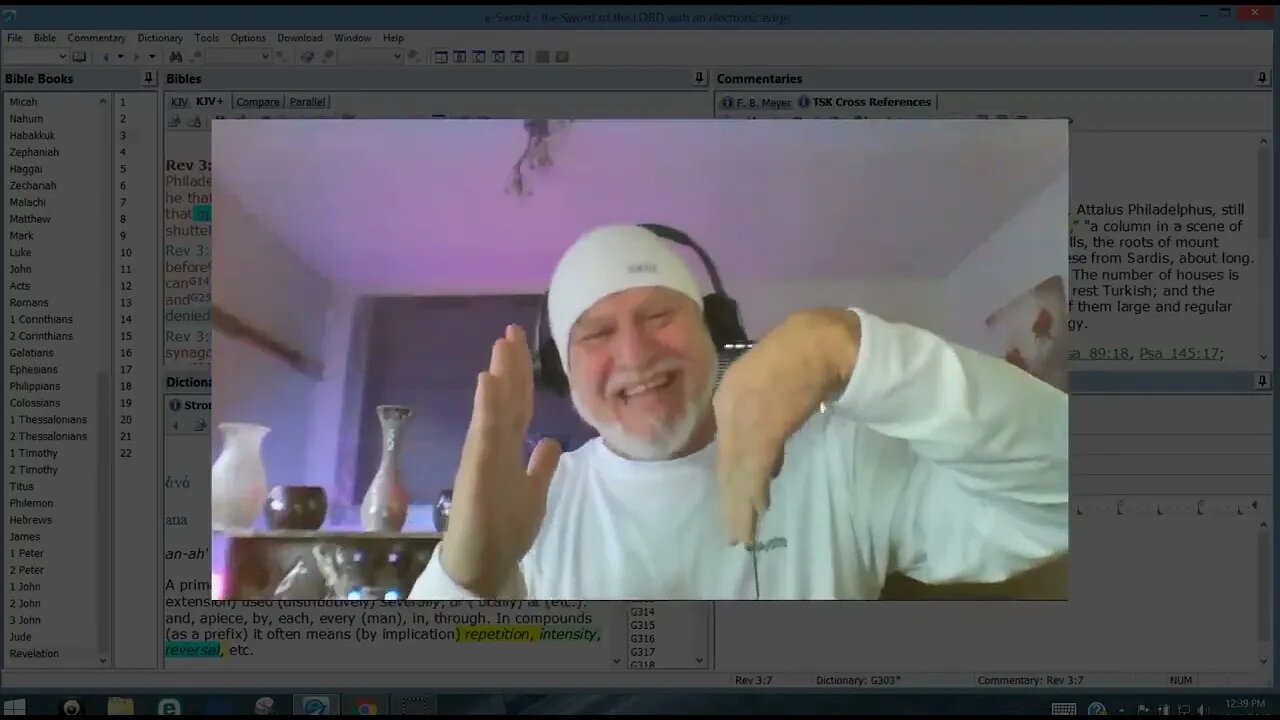Click the gray square icon after layout icons
Screen dimensions: 1280x720
(542, 57)
